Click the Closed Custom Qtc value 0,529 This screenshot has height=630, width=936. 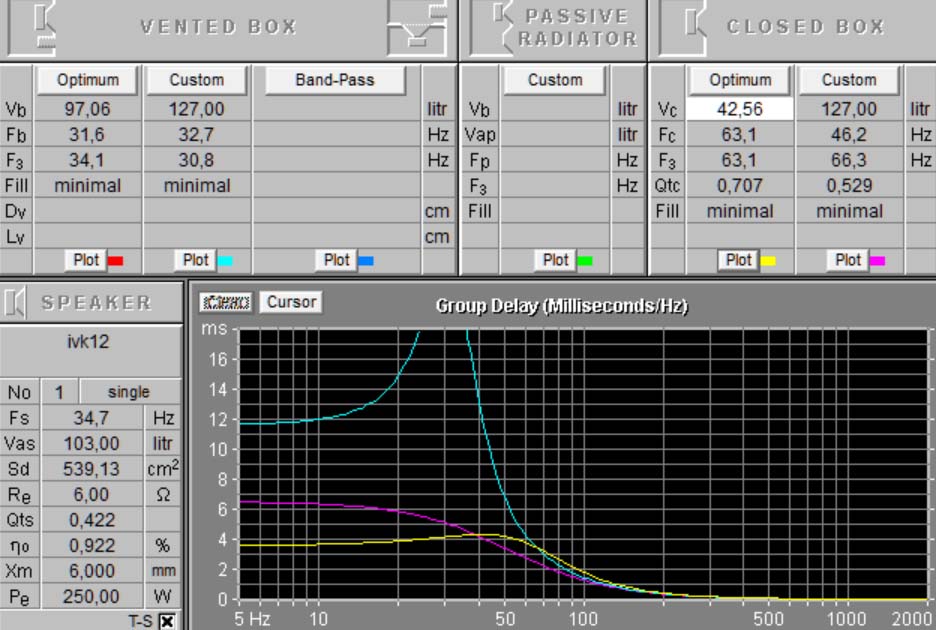[x=849, y=186]
